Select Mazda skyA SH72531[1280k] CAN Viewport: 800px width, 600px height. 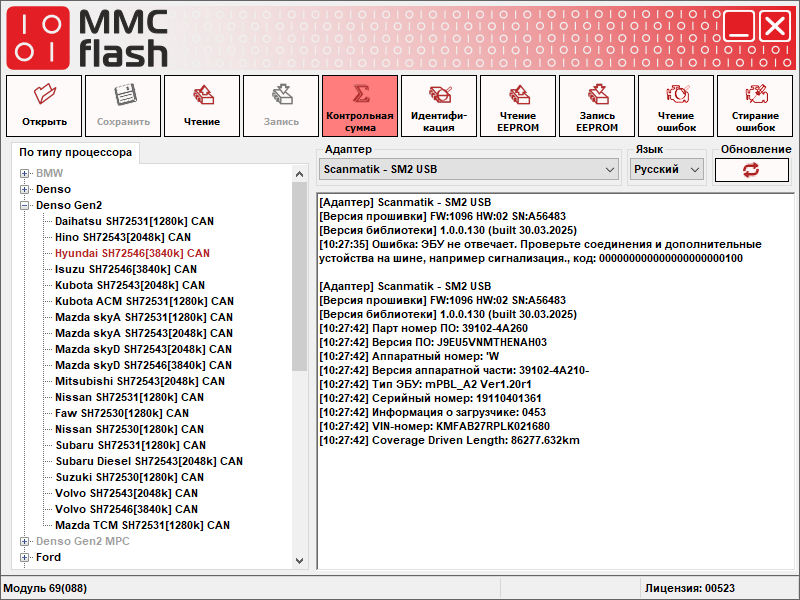click(144, 317)
